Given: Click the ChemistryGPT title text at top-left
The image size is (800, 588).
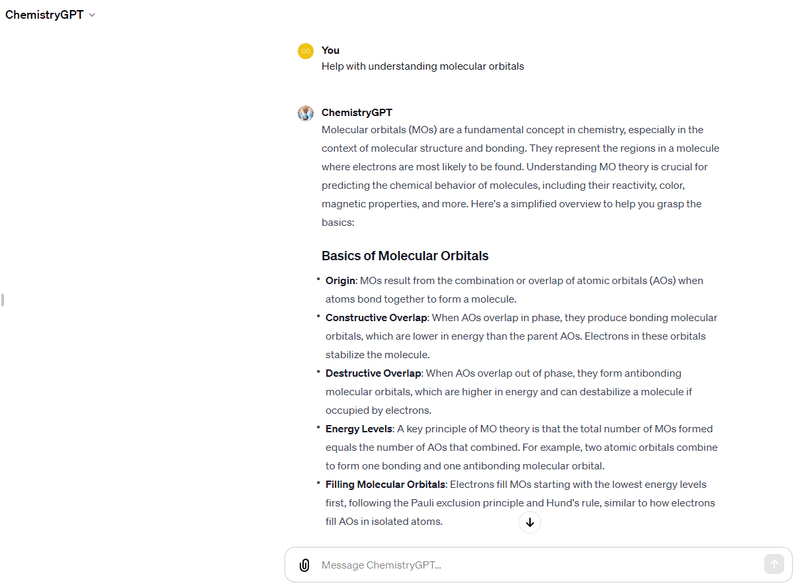Looking at the screenshot, I should [x=44, y=15].
